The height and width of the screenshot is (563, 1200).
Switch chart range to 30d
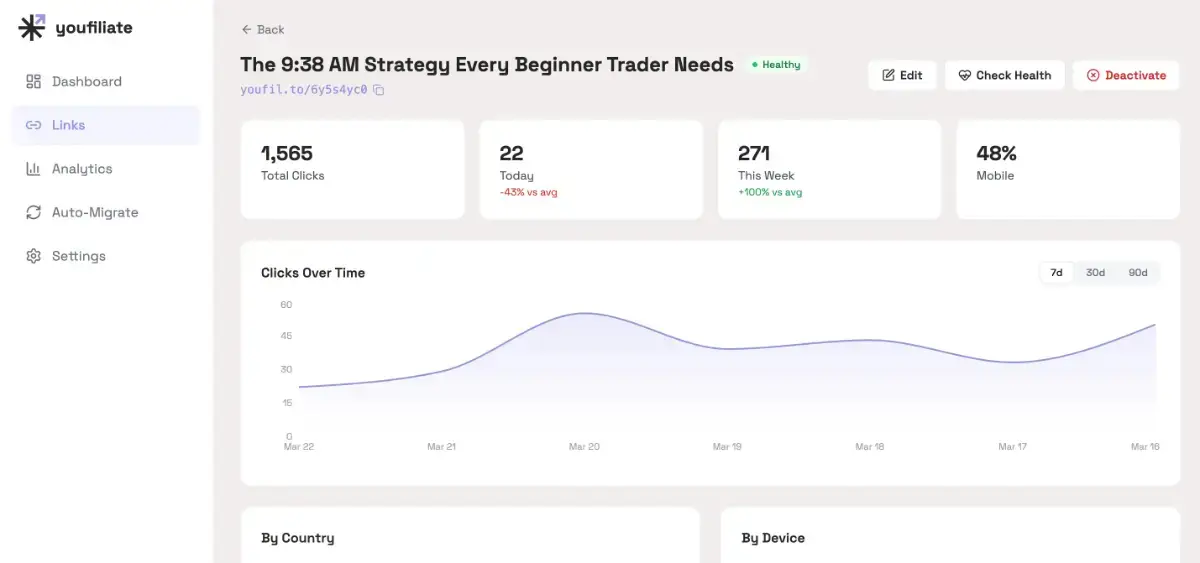point(1095,273)
